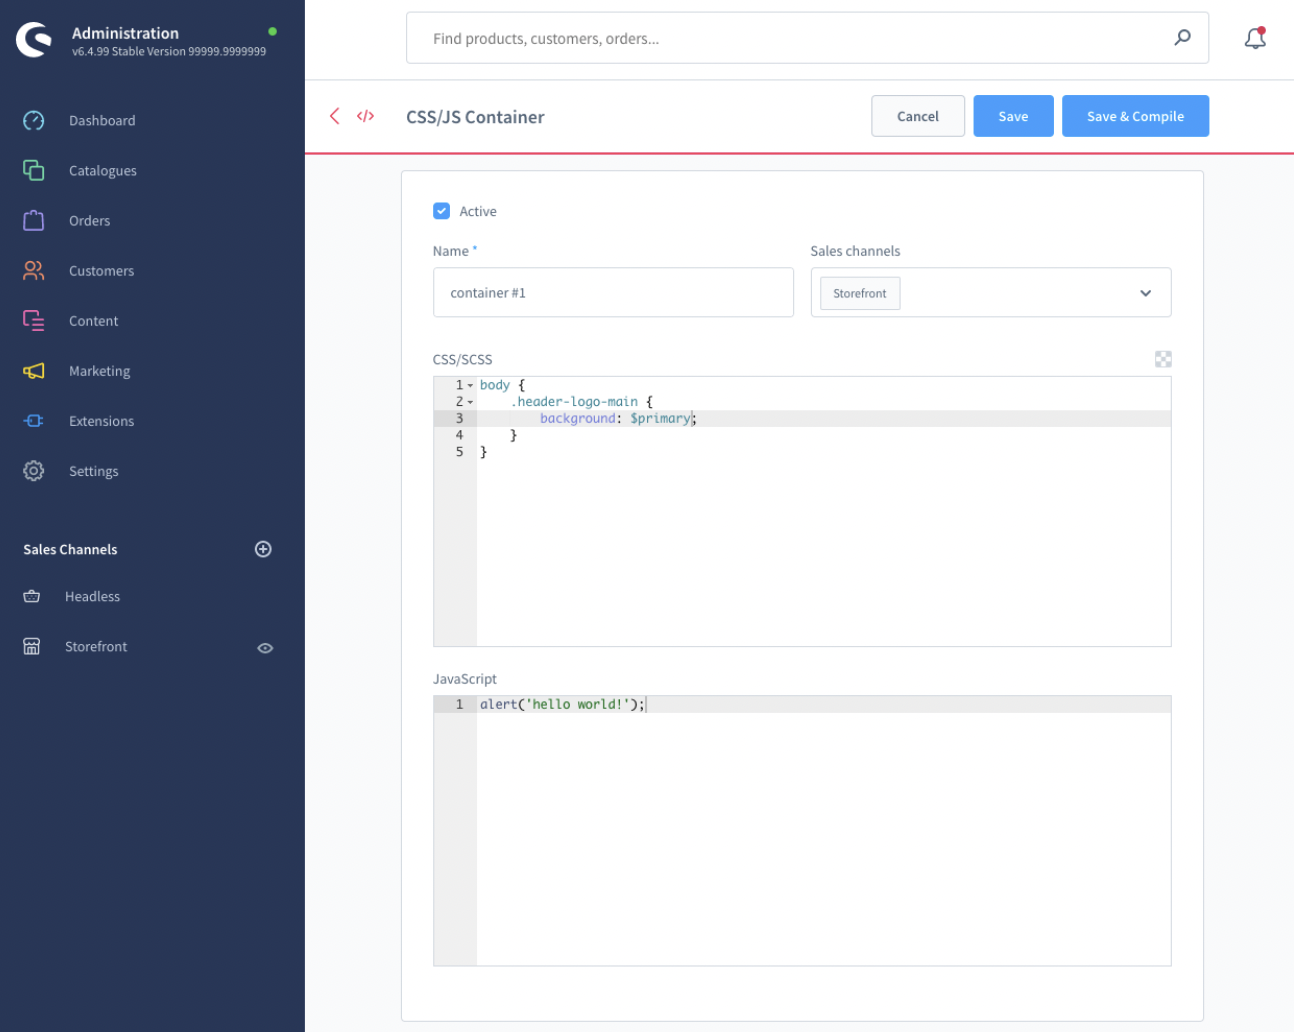Image resolution: width=1294 pixels, height=1032 pixels.
Task: Open Settings gear icon
Action: point(34,471)
